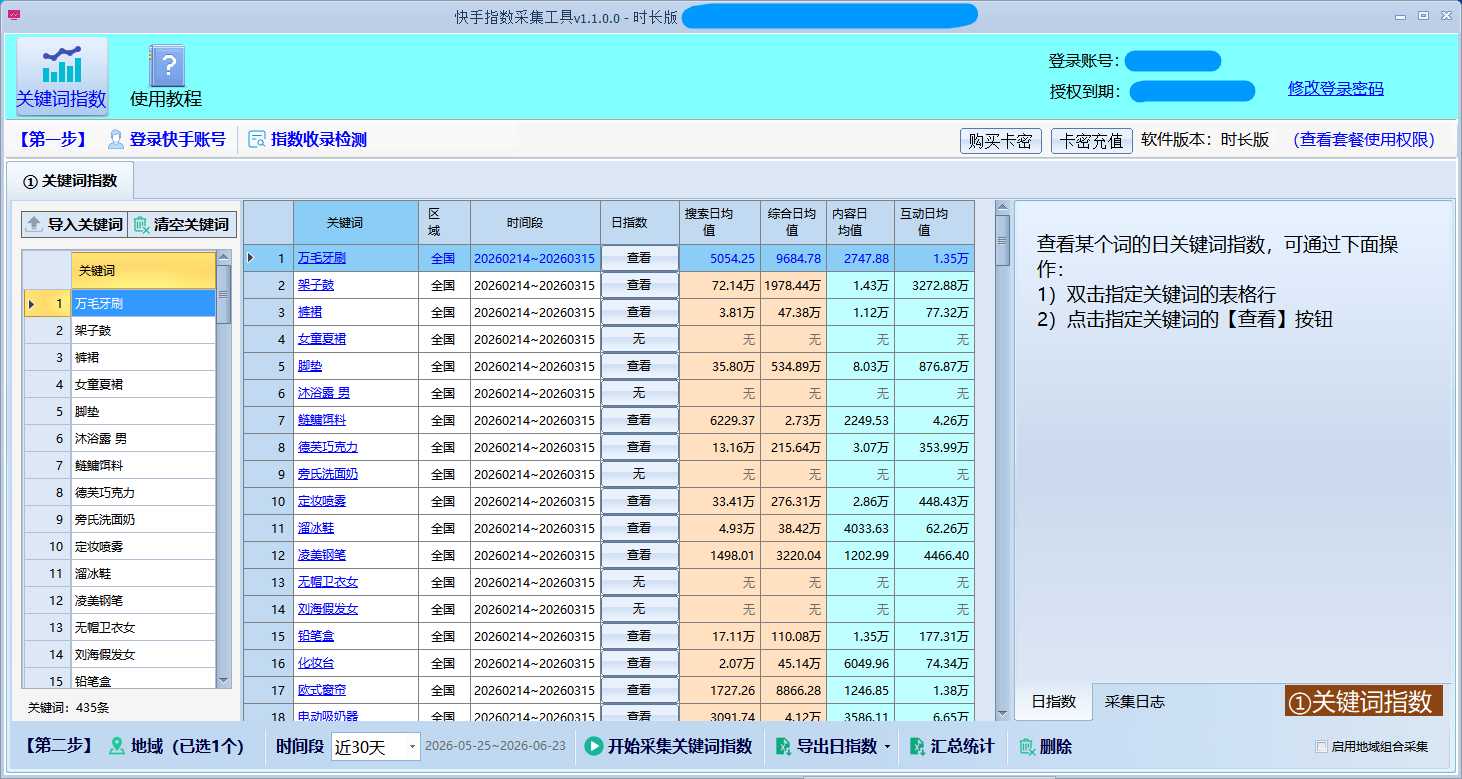Open 欧式窗帘 keyword link in table

click(321, 690)
